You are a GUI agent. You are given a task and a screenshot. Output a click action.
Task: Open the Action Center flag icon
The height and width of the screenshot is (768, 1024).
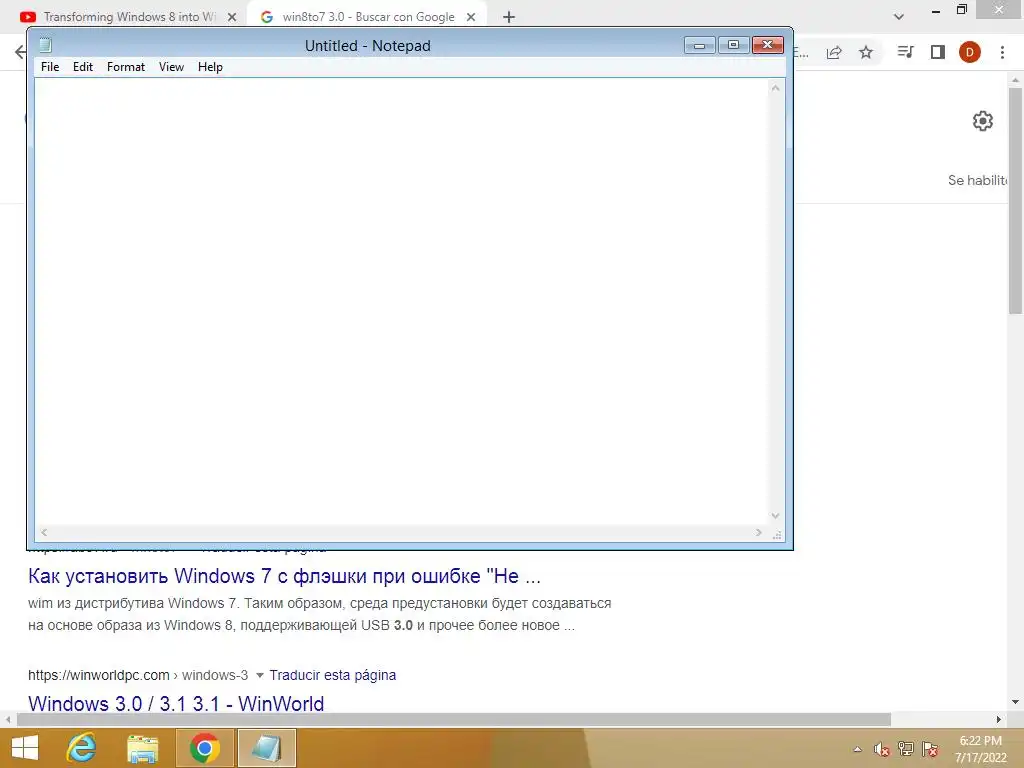(x=930, y=749)
